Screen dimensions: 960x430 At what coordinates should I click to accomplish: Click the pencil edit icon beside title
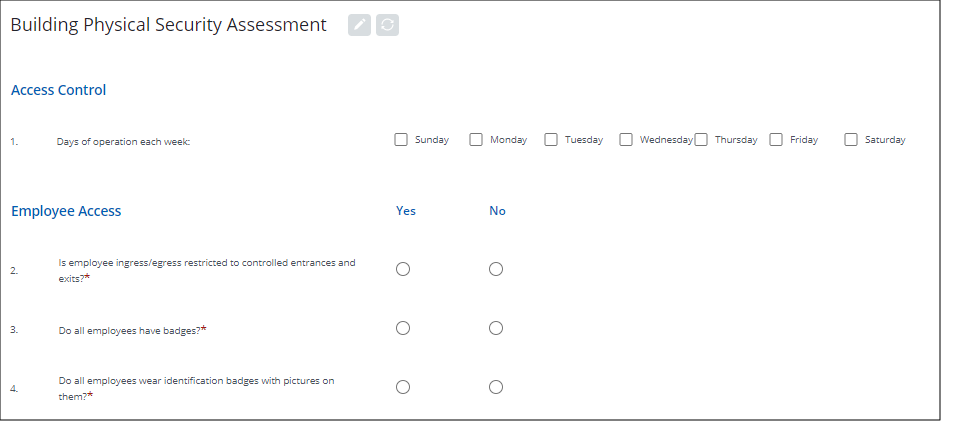[359, 25]
